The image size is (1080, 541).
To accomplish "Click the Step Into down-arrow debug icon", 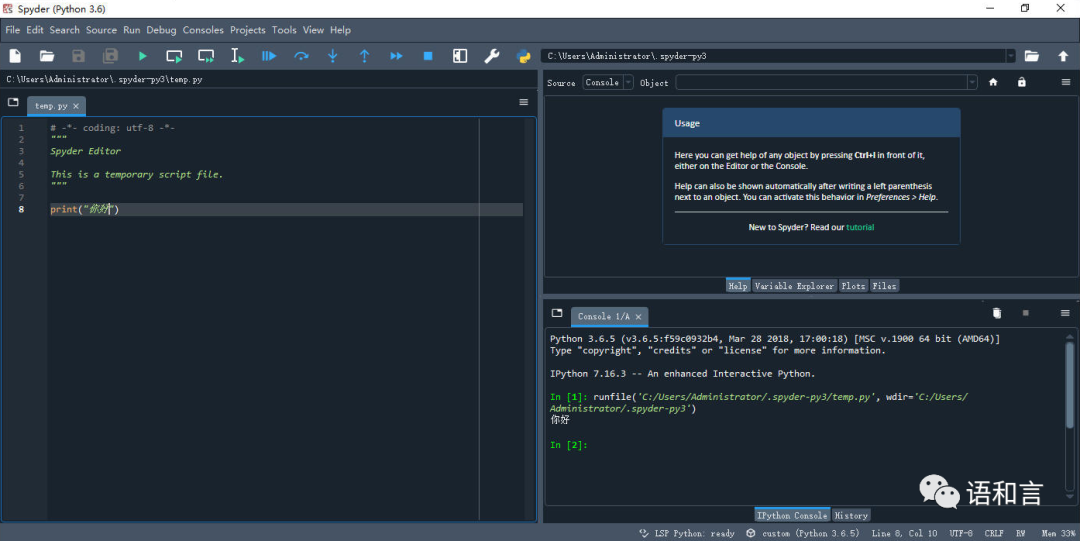I will [333, 56].
